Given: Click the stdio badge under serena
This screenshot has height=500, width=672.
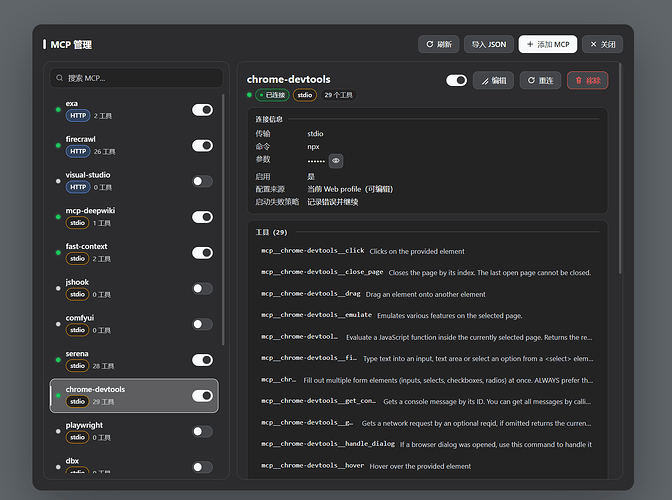Looking at the screenshot, I should [77, 365].
